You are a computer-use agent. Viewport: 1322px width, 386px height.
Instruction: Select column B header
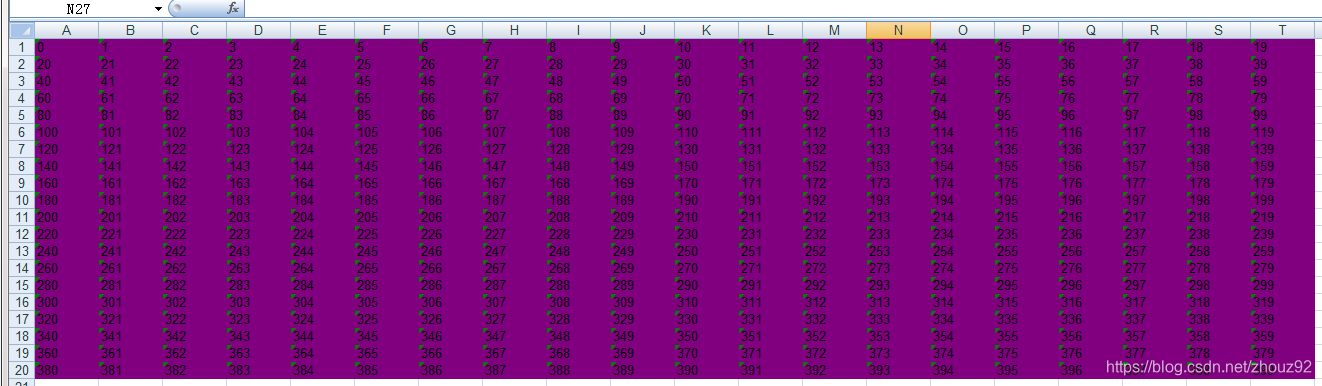tap(130, 31)
